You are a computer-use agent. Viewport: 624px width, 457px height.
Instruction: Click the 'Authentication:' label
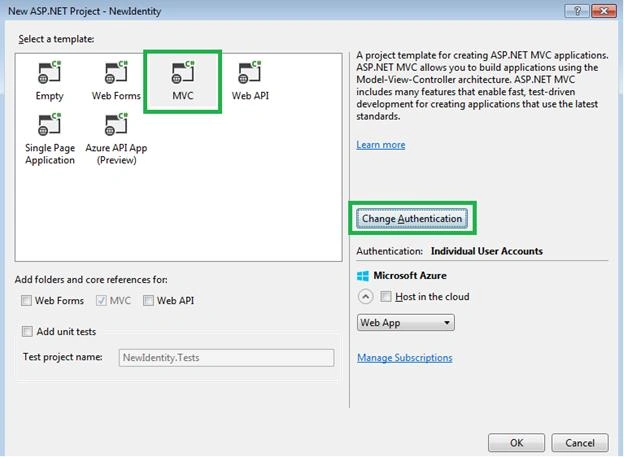(x=390, y=251)
